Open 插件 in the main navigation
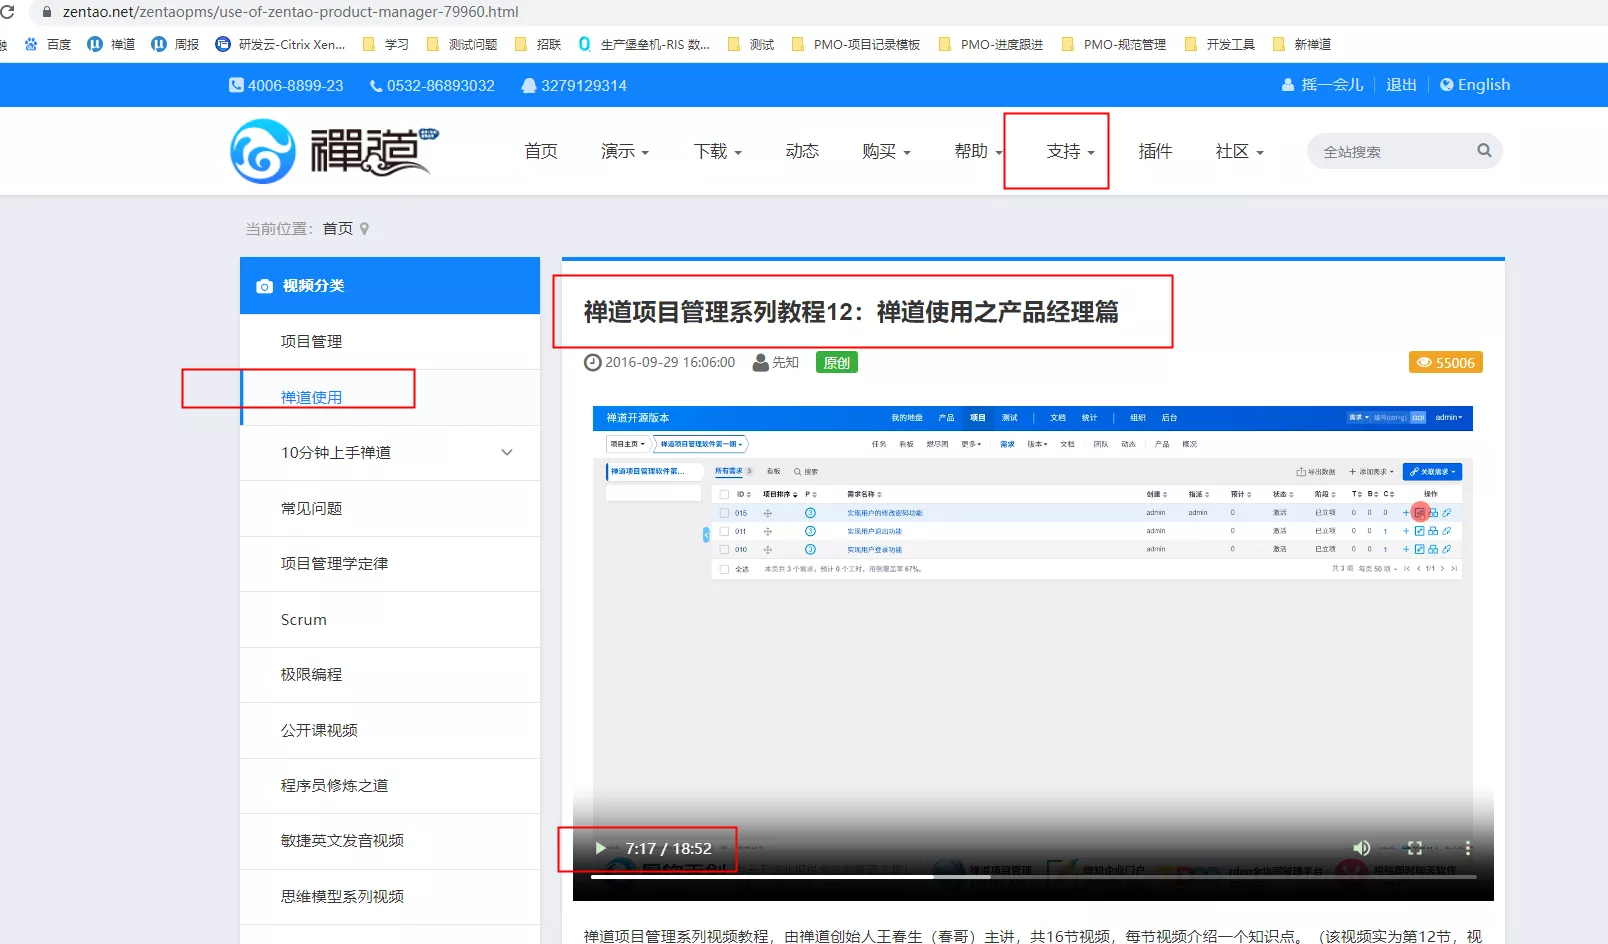Viewport: 1608px width, 944px height. click(x=1155, y=151)
